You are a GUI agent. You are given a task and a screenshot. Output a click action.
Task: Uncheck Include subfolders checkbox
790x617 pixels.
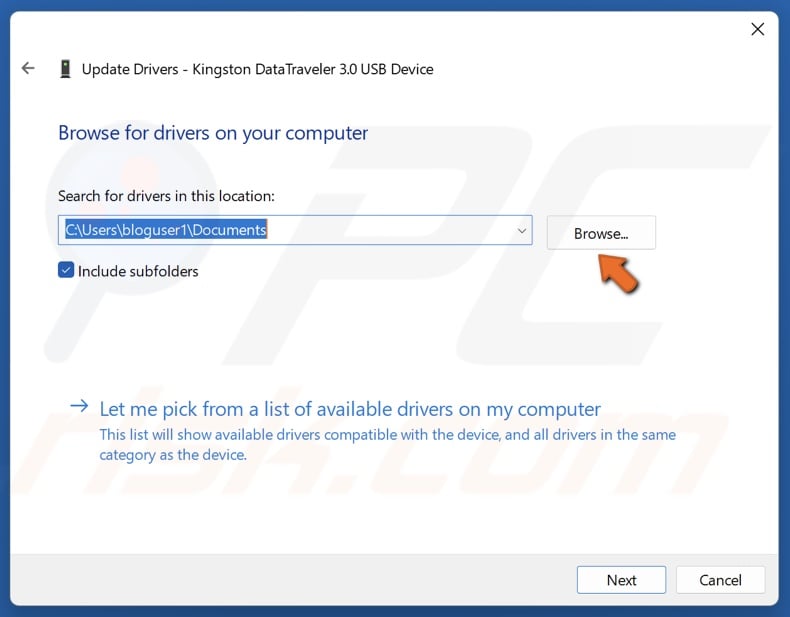[66, 270]
